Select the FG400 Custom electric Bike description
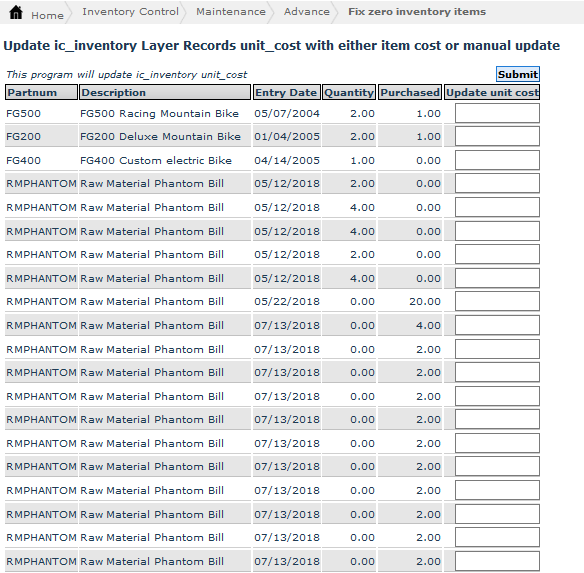584x573 pixels. pos(156,161)
